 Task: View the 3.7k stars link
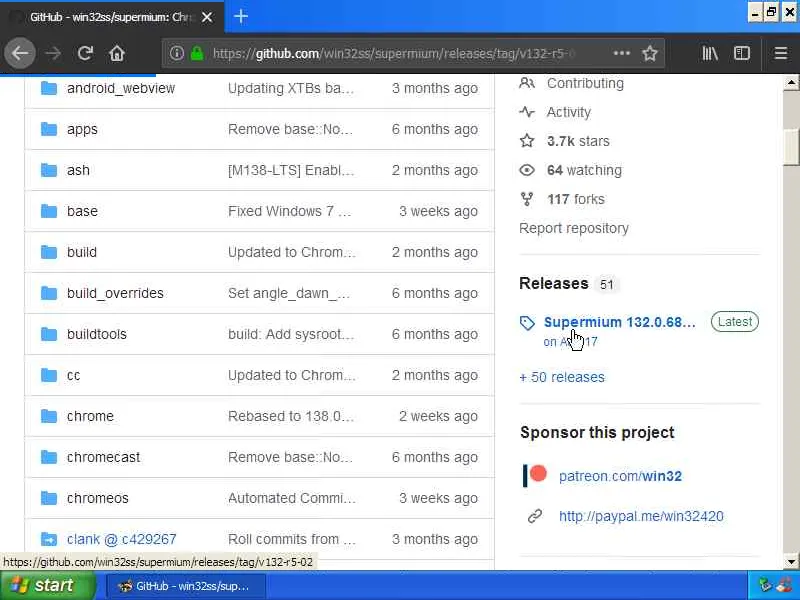578,141
